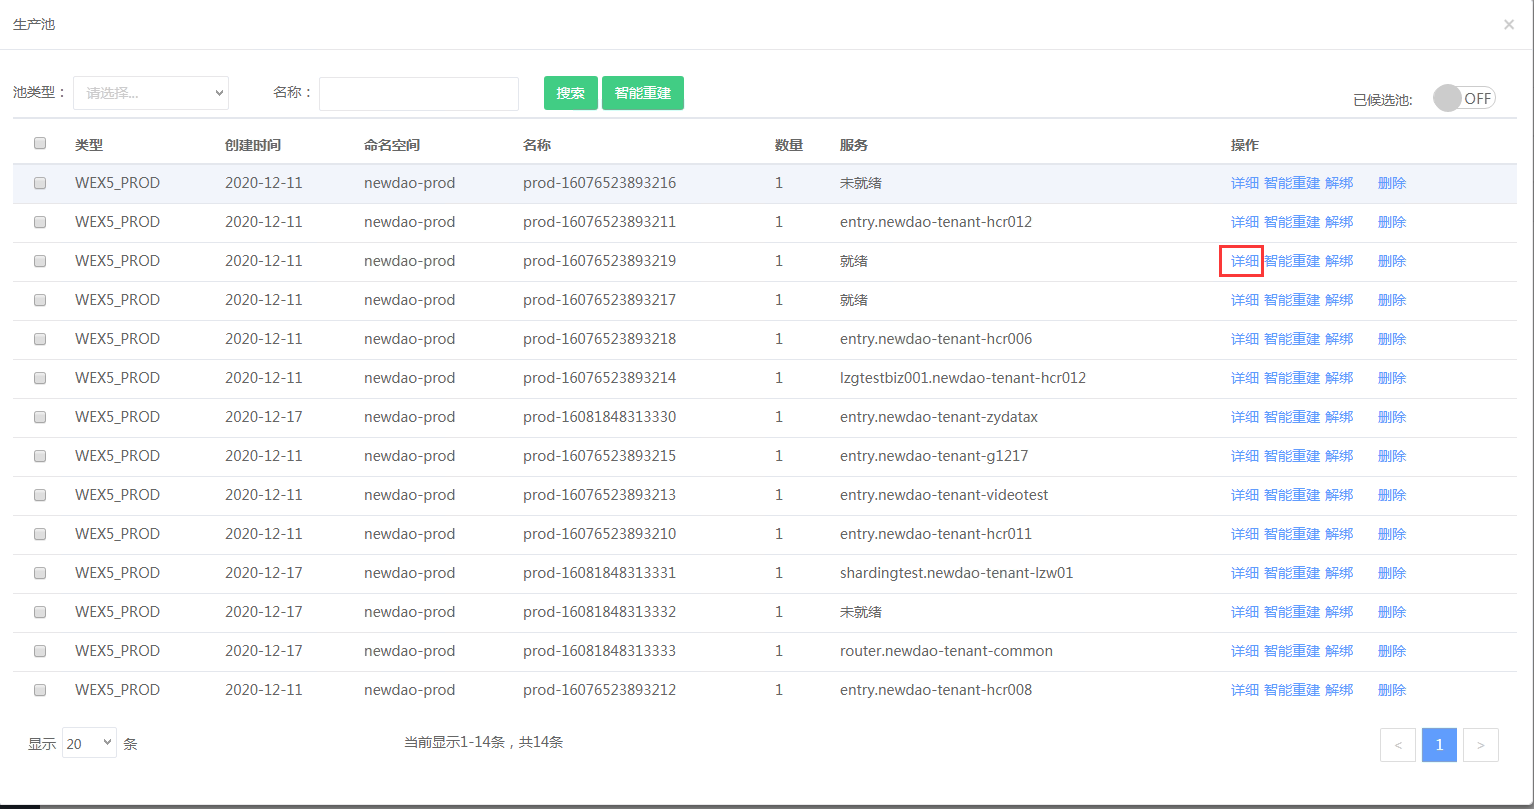This screenshot has height=809, width=1534.
Task: Click 未就绪 status for prod-16081848313332
Action: (x=861, y=612)
